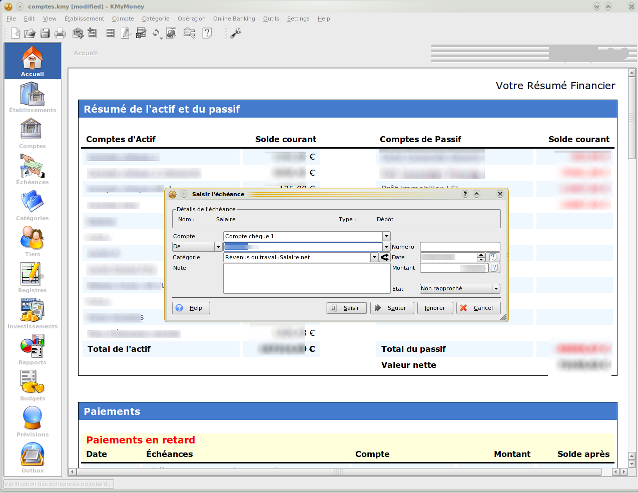Click the pencil-and-page edit toolbar icon
Image resolution: width=638 pixels, height=493 pixels.
(x=125, y=33)
